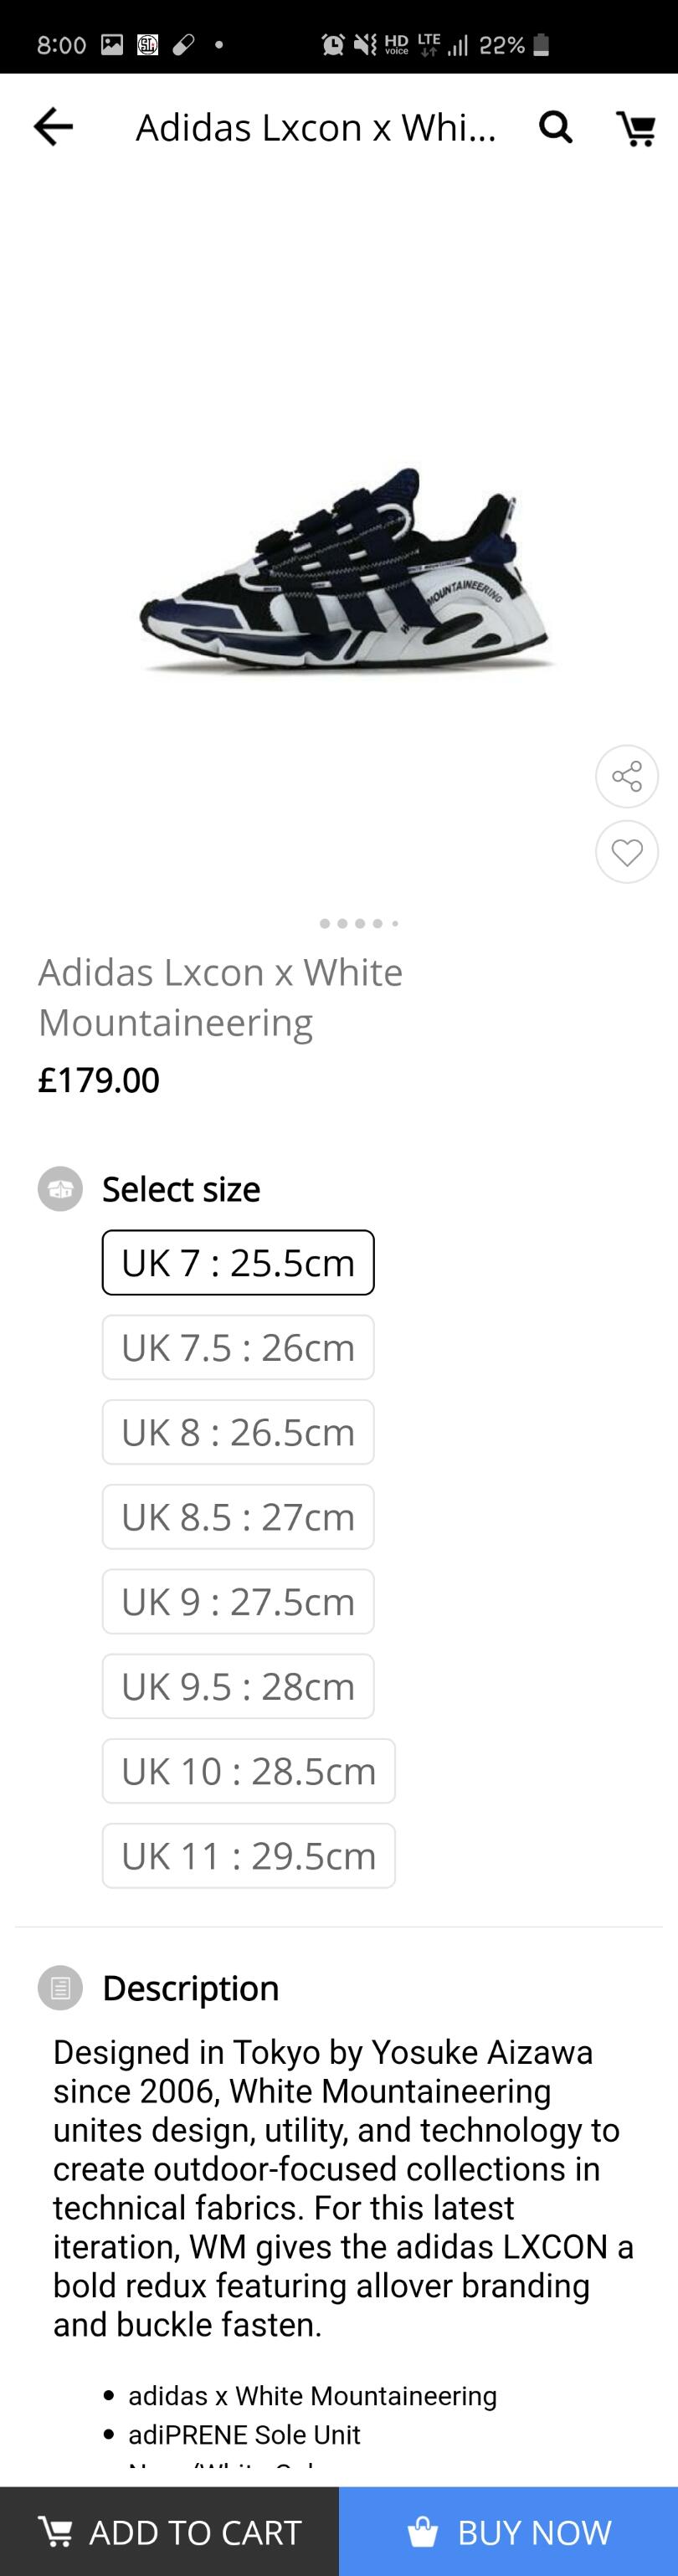Pick size UK 8.5 : 27cm
The image size is (678, 2576).
pos(238,1517)
